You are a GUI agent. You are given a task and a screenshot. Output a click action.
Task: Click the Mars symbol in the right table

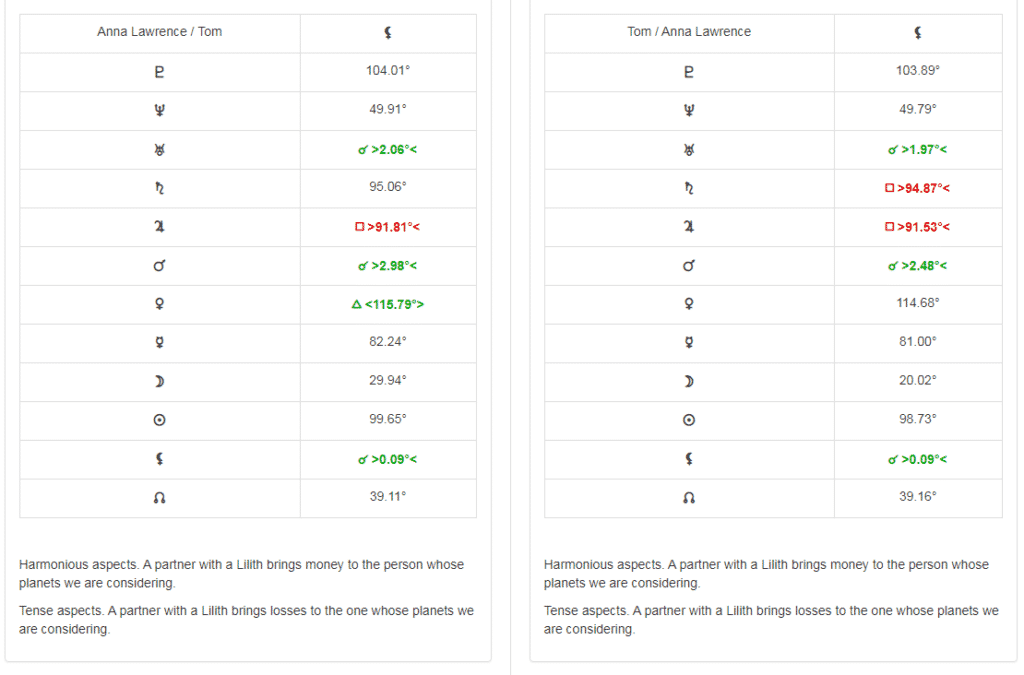(x=689, y=265)
